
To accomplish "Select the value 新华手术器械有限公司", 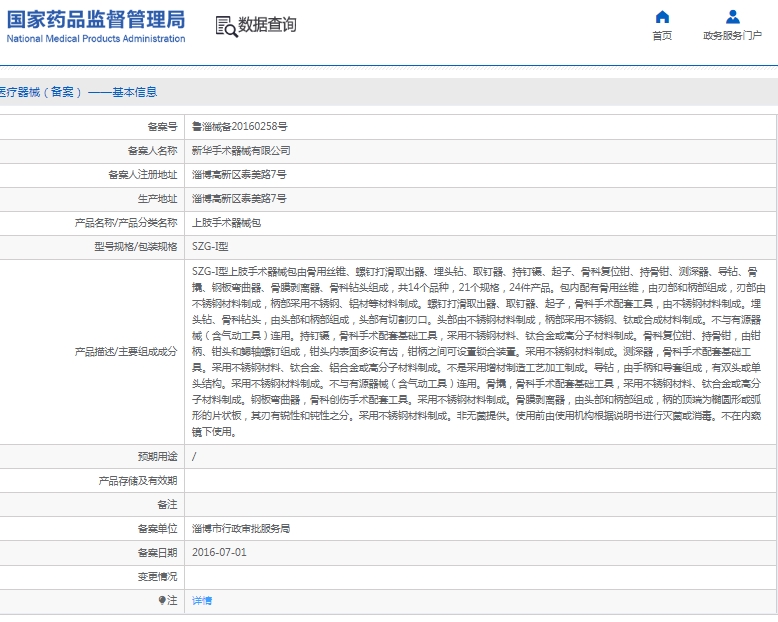I will point(241,150).
